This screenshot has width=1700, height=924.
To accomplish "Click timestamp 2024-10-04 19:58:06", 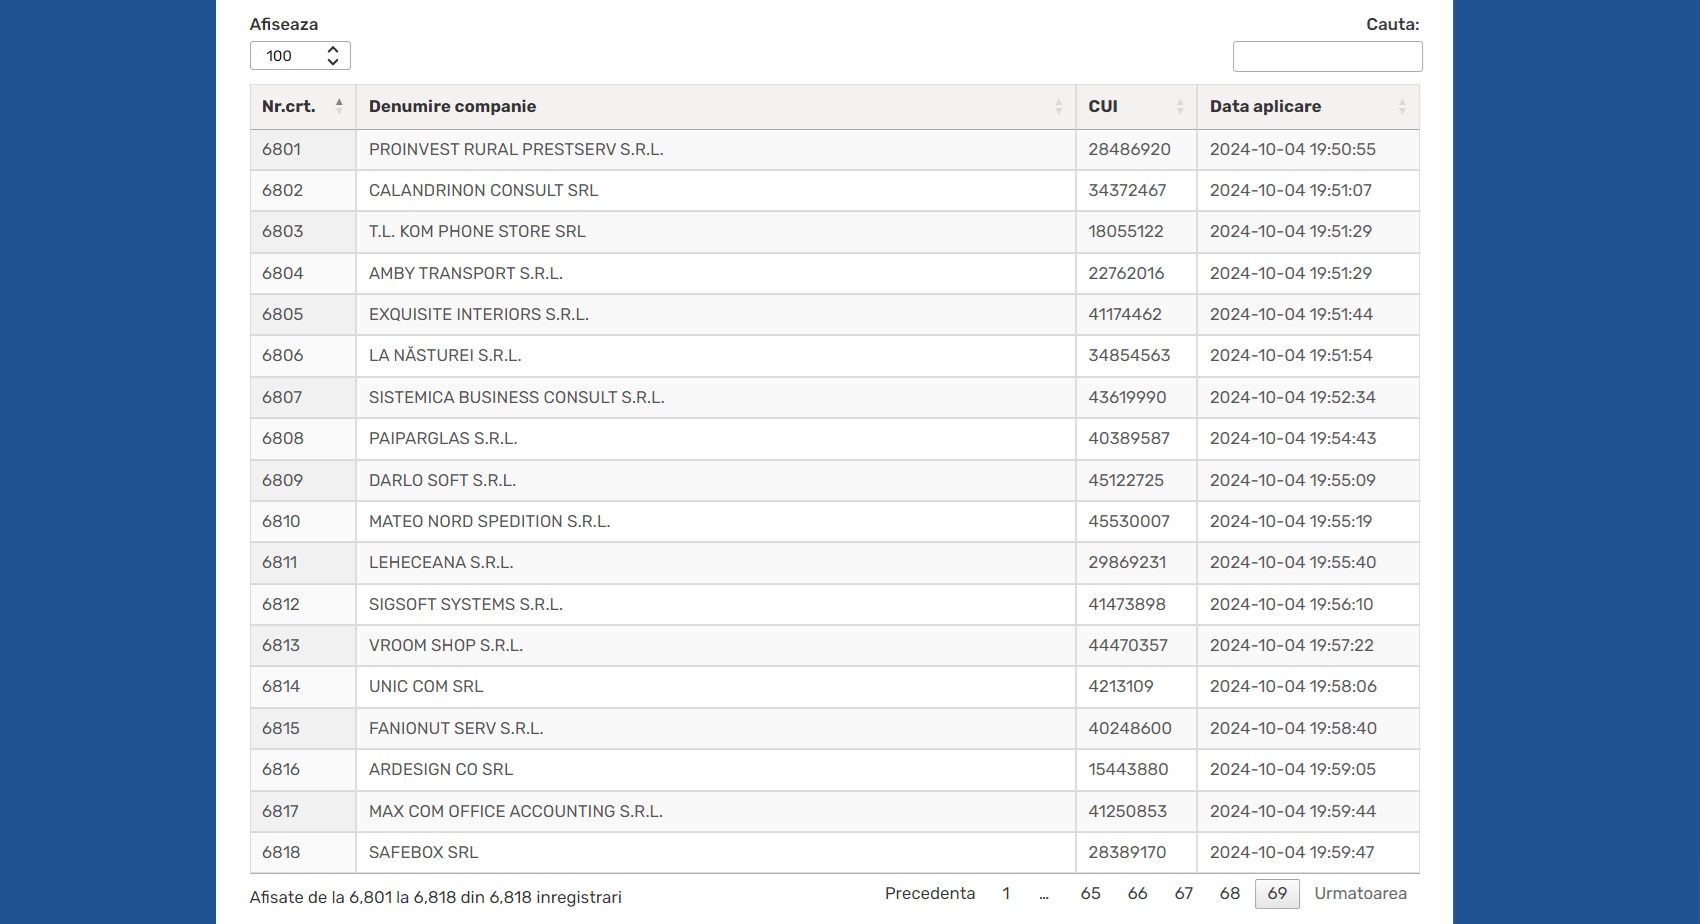I will coord(1293,687).
